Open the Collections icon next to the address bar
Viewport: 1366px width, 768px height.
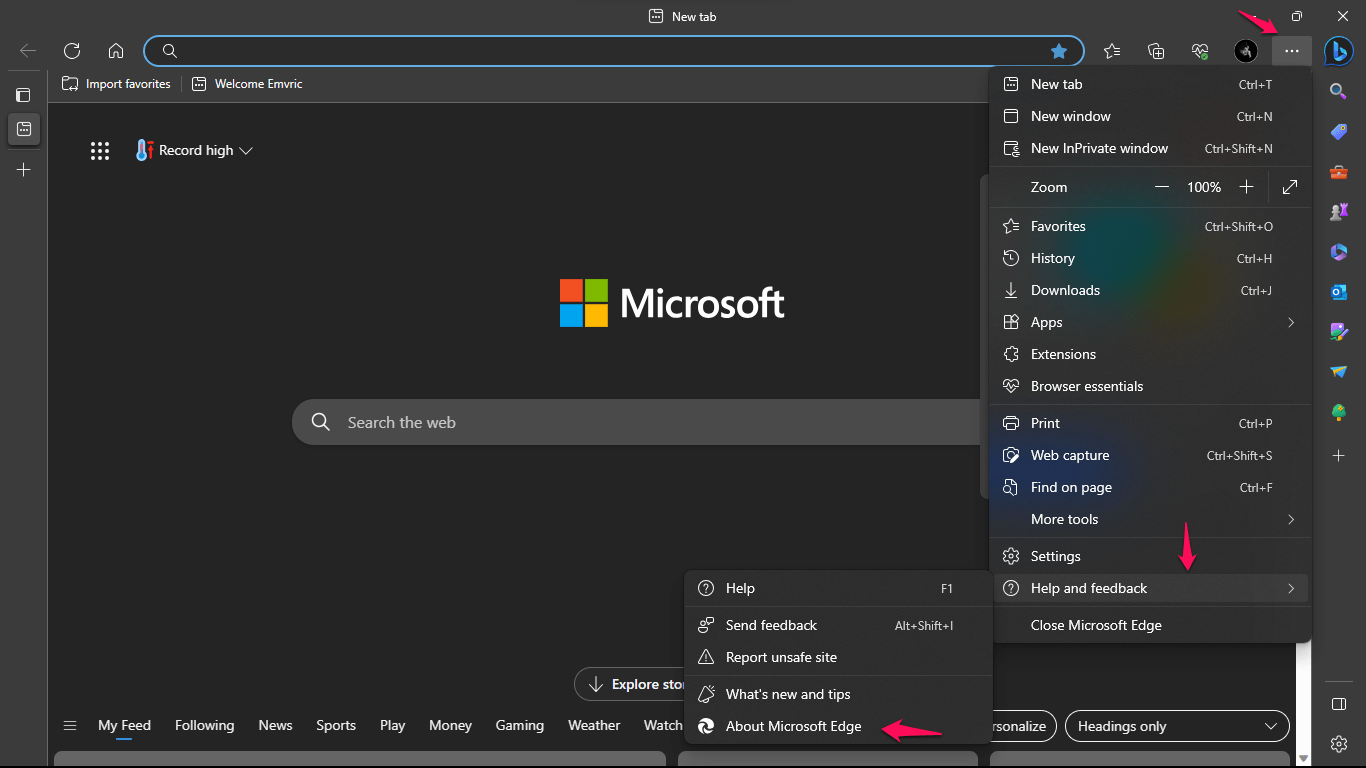[x=1156, y=50]
